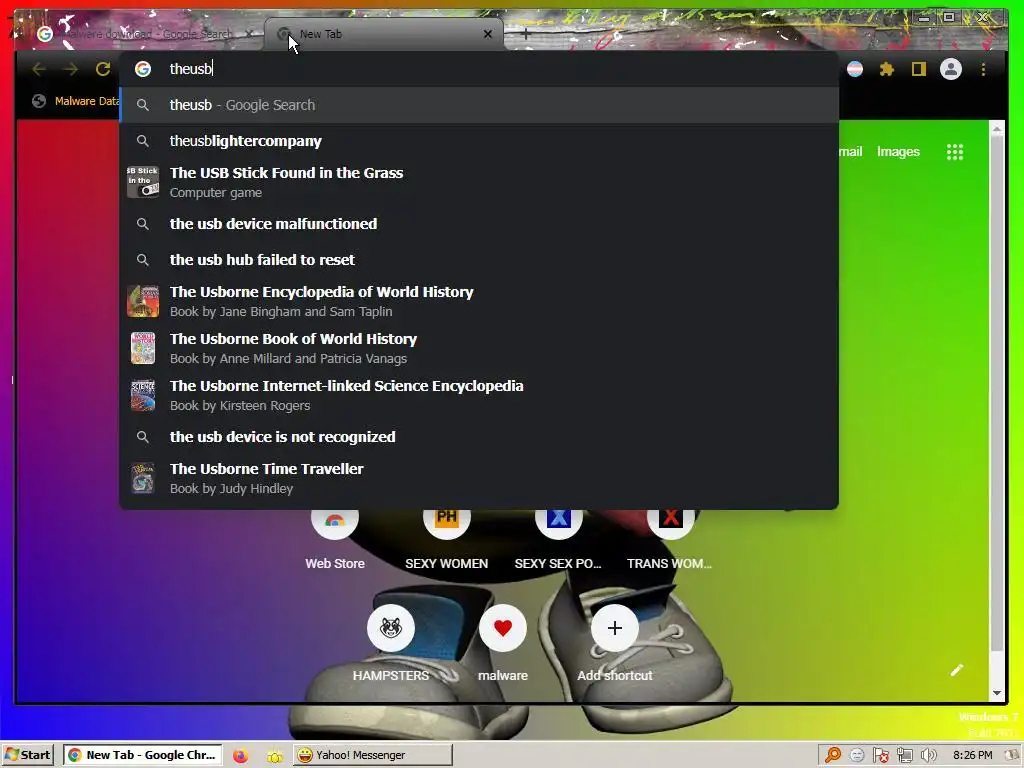
Task: Open the Web Store shortcut
Action: [x=335, y=537]
